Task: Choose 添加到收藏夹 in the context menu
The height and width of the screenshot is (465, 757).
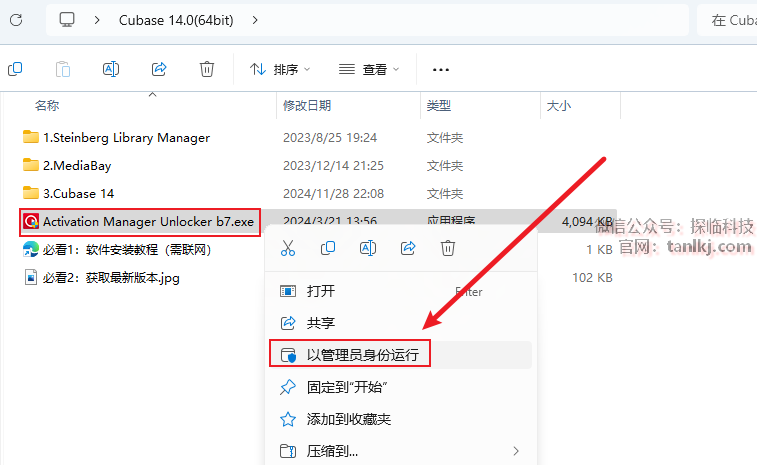Action: coord(400,419)
